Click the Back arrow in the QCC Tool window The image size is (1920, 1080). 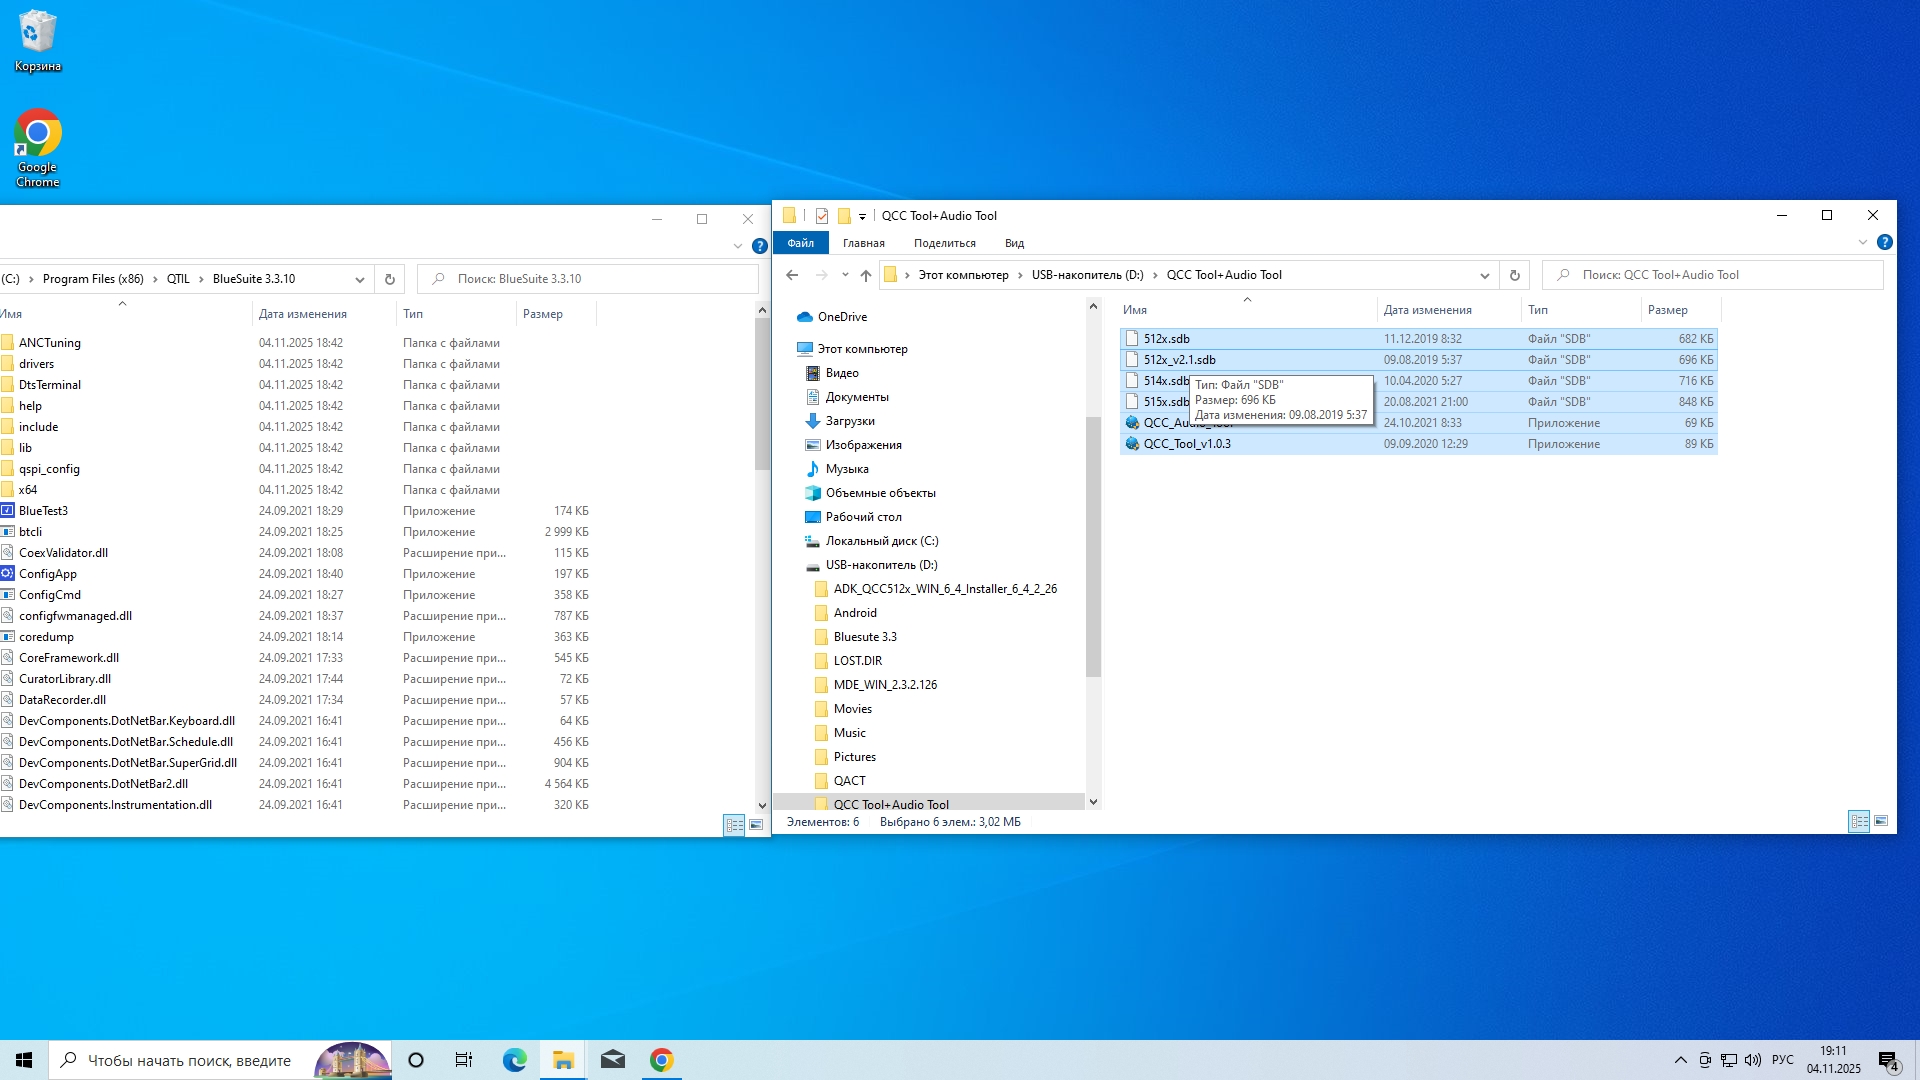click(x=792, y=275)
